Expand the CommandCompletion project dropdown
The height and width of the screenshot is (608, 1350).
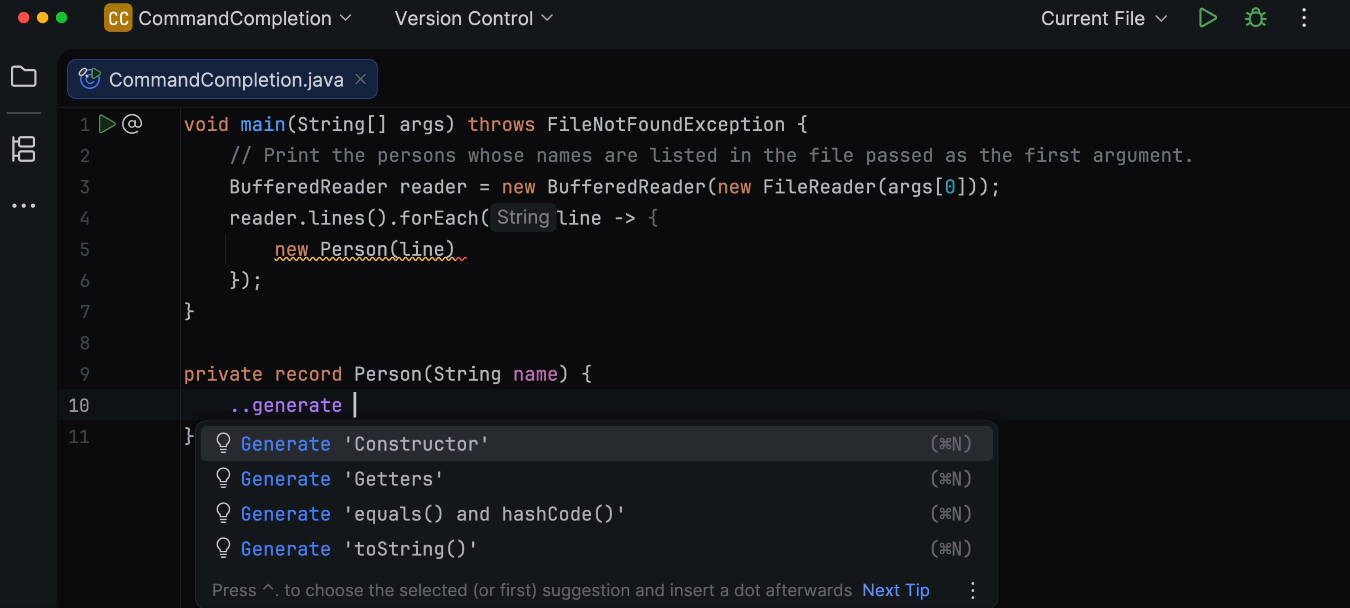click(245, 18)
